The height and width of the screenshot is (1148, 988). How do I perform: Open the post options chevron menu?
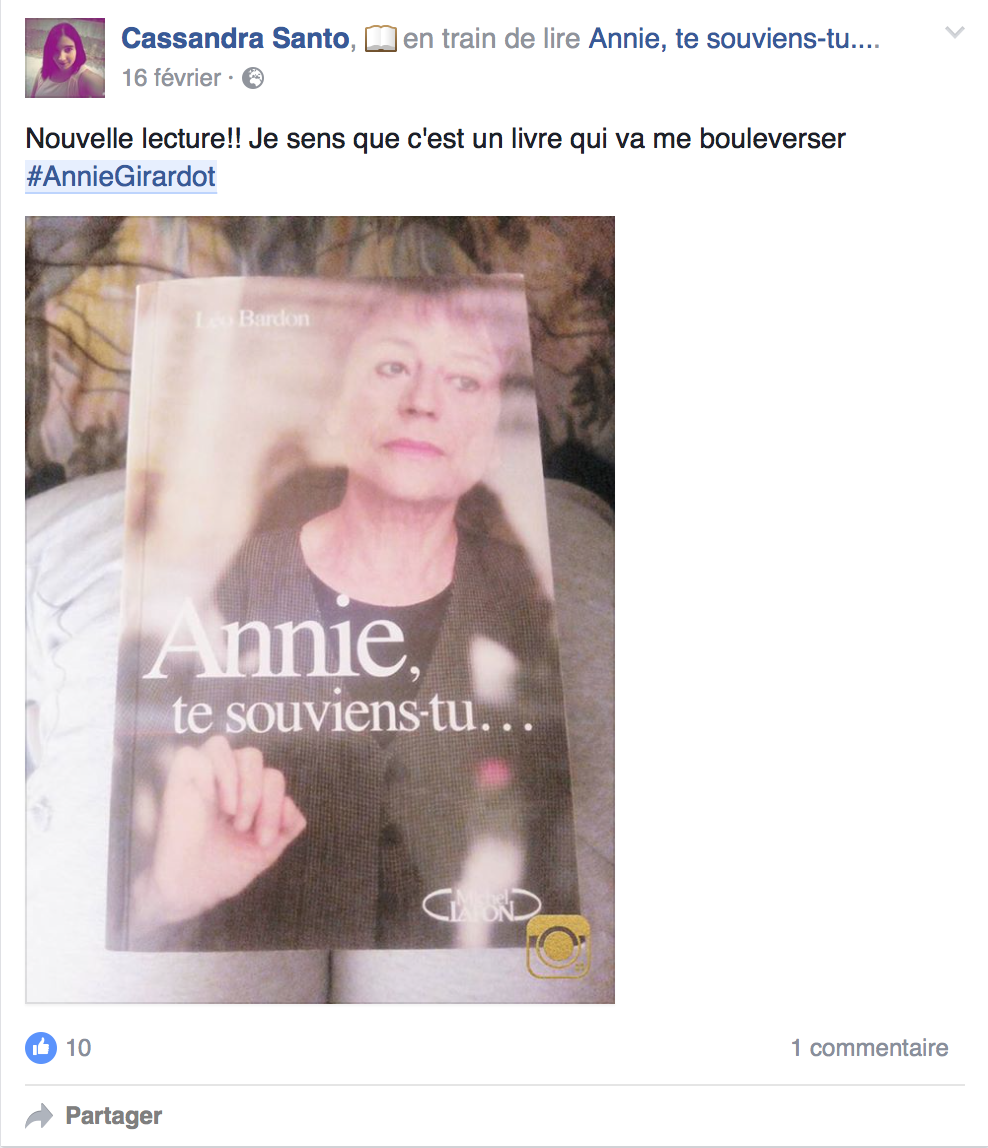coord(954,32)
